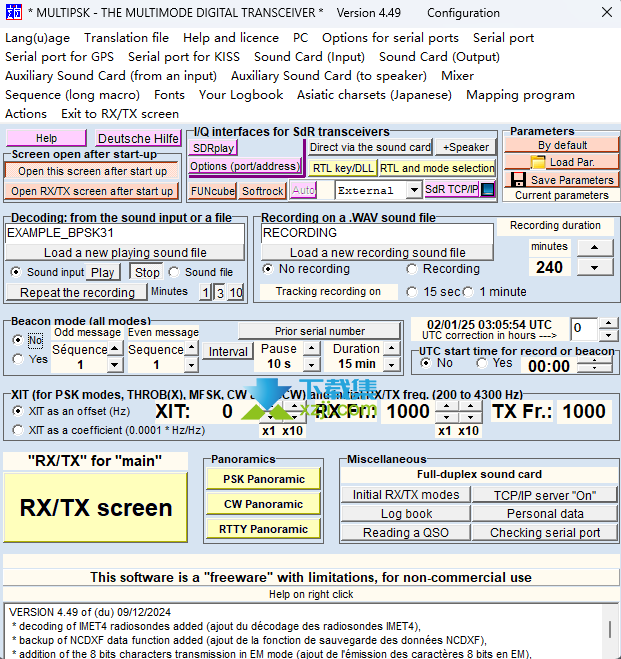The height and width of the screenshot is (659, 621).
Task: Open the Translation file menu
Action: point(126,38)
